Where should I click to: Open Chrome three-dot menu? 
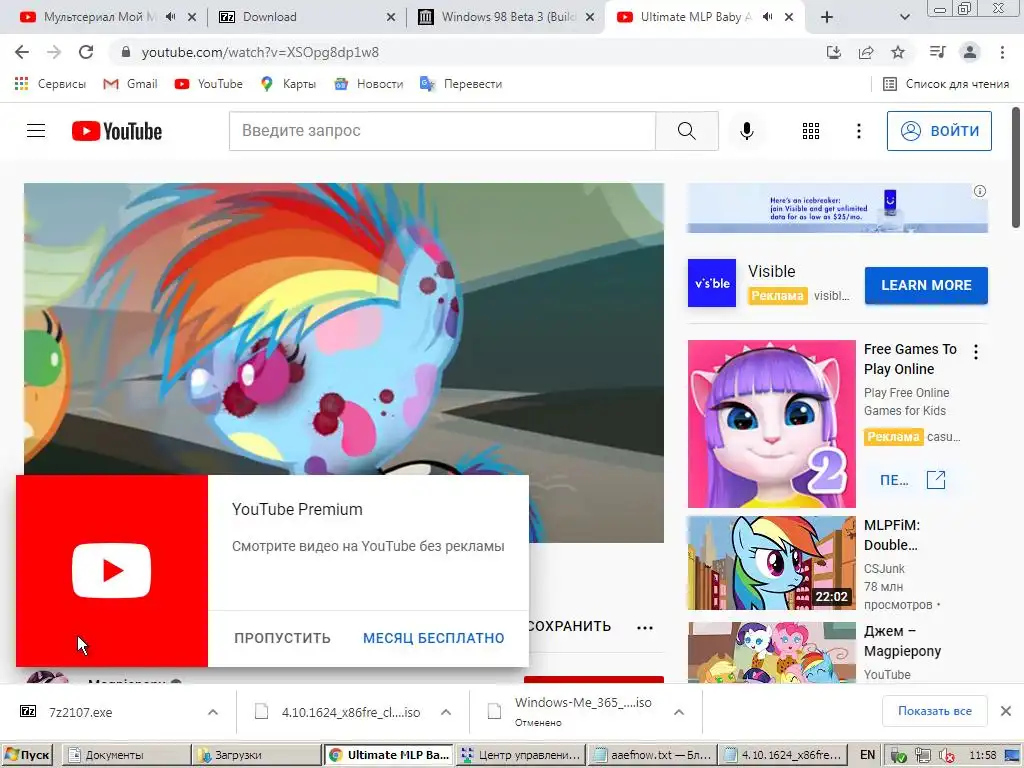(x=1002, y=52)
